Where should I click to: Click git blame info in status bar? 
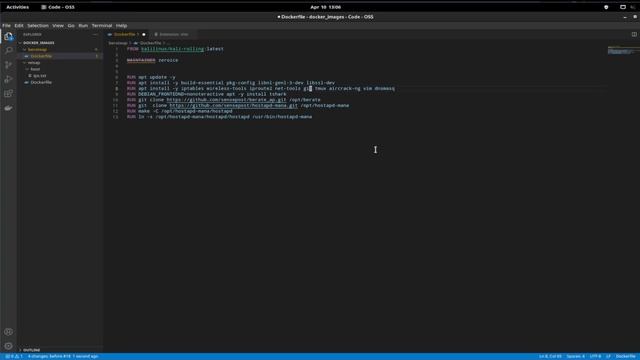[x=63, y=356]
